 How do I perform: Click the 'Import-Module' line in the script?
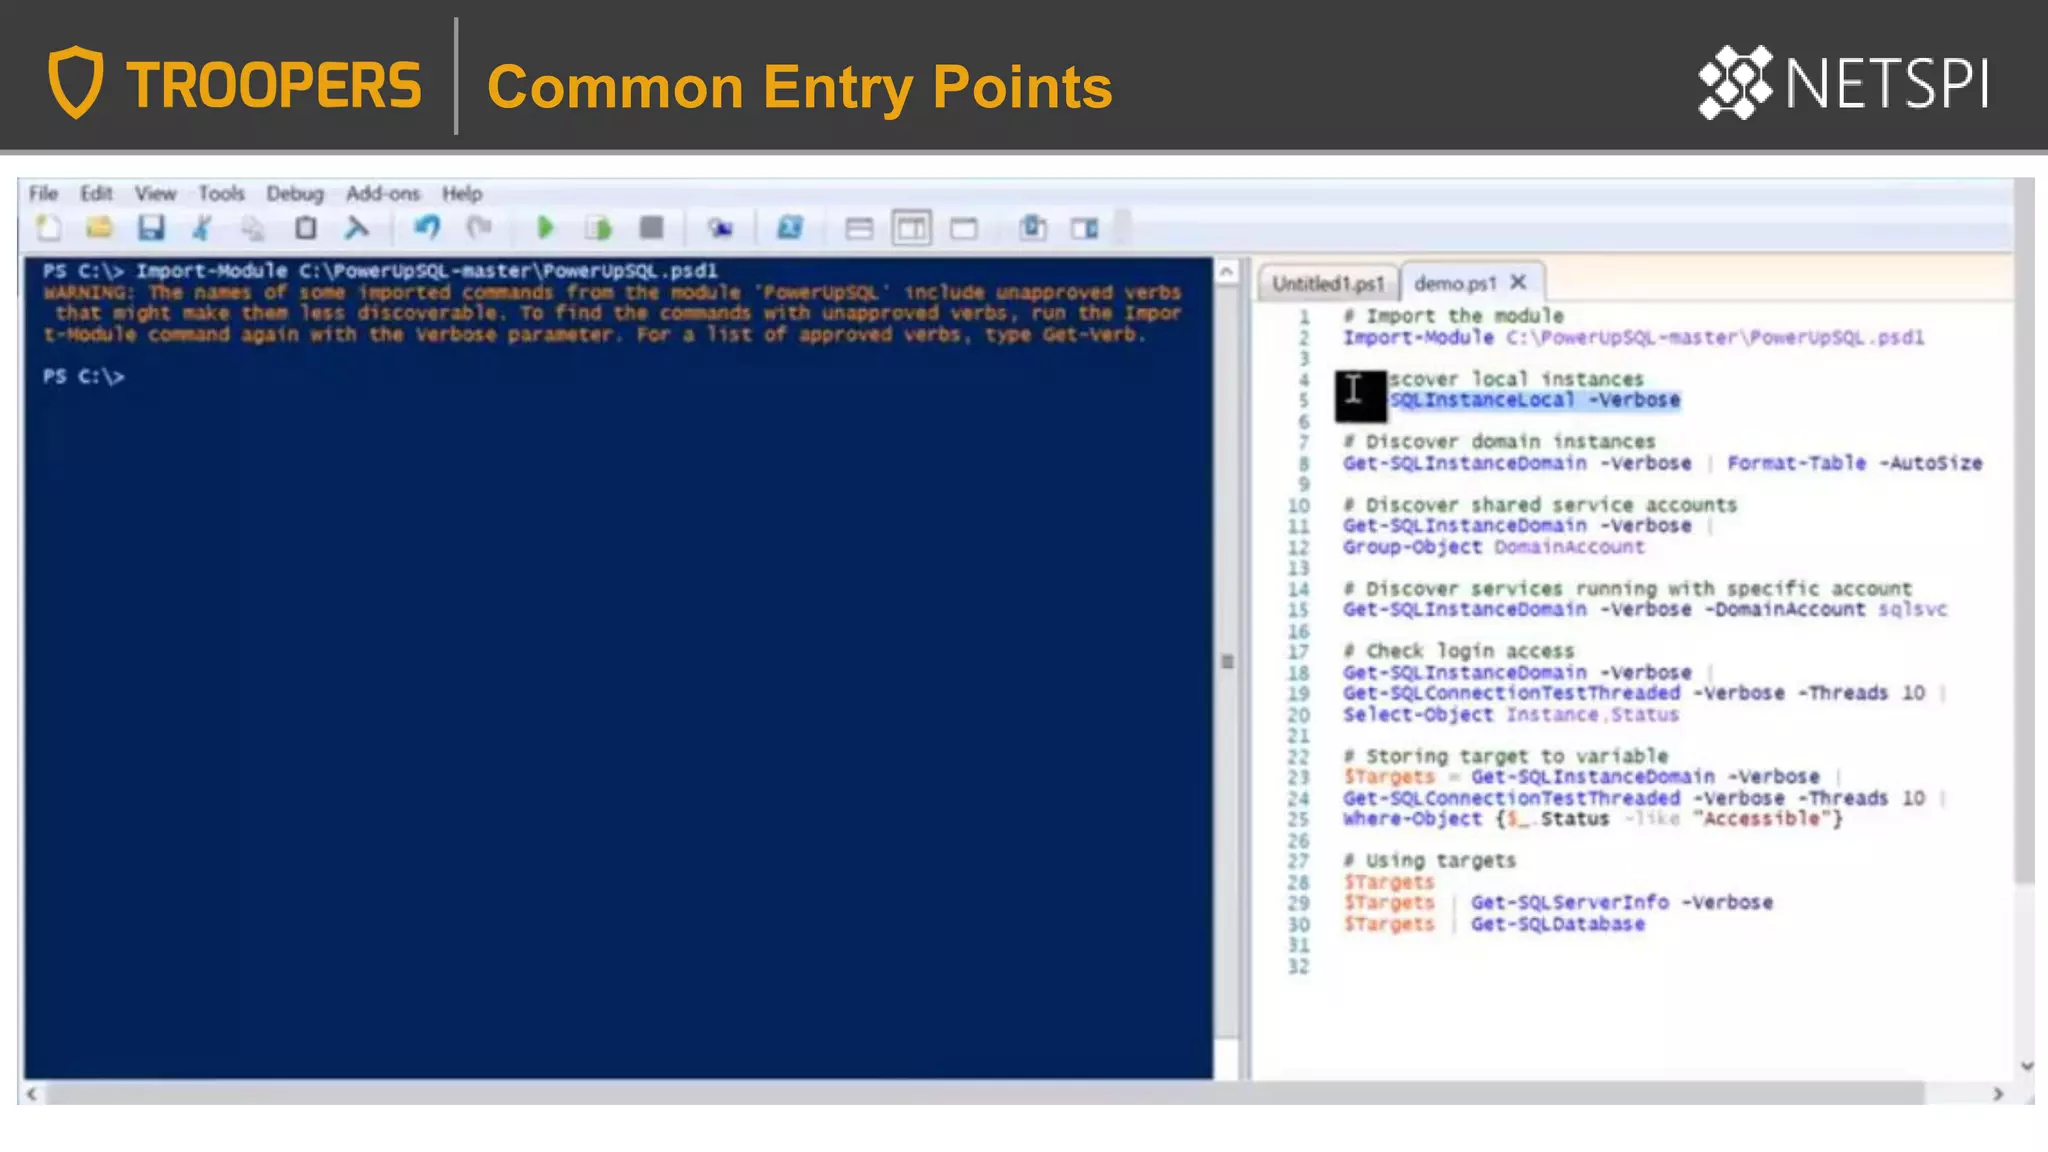pos(1633,337)
